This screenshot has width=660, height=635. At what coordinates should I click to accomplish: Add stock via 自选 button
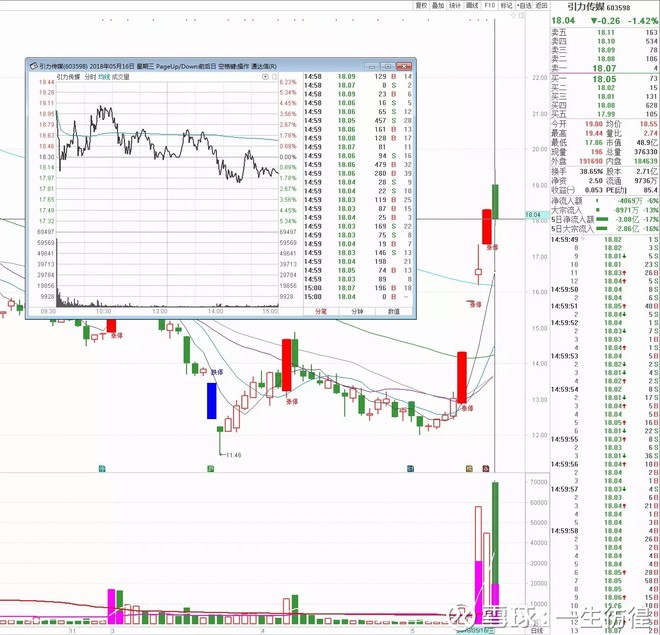(524, 5)
